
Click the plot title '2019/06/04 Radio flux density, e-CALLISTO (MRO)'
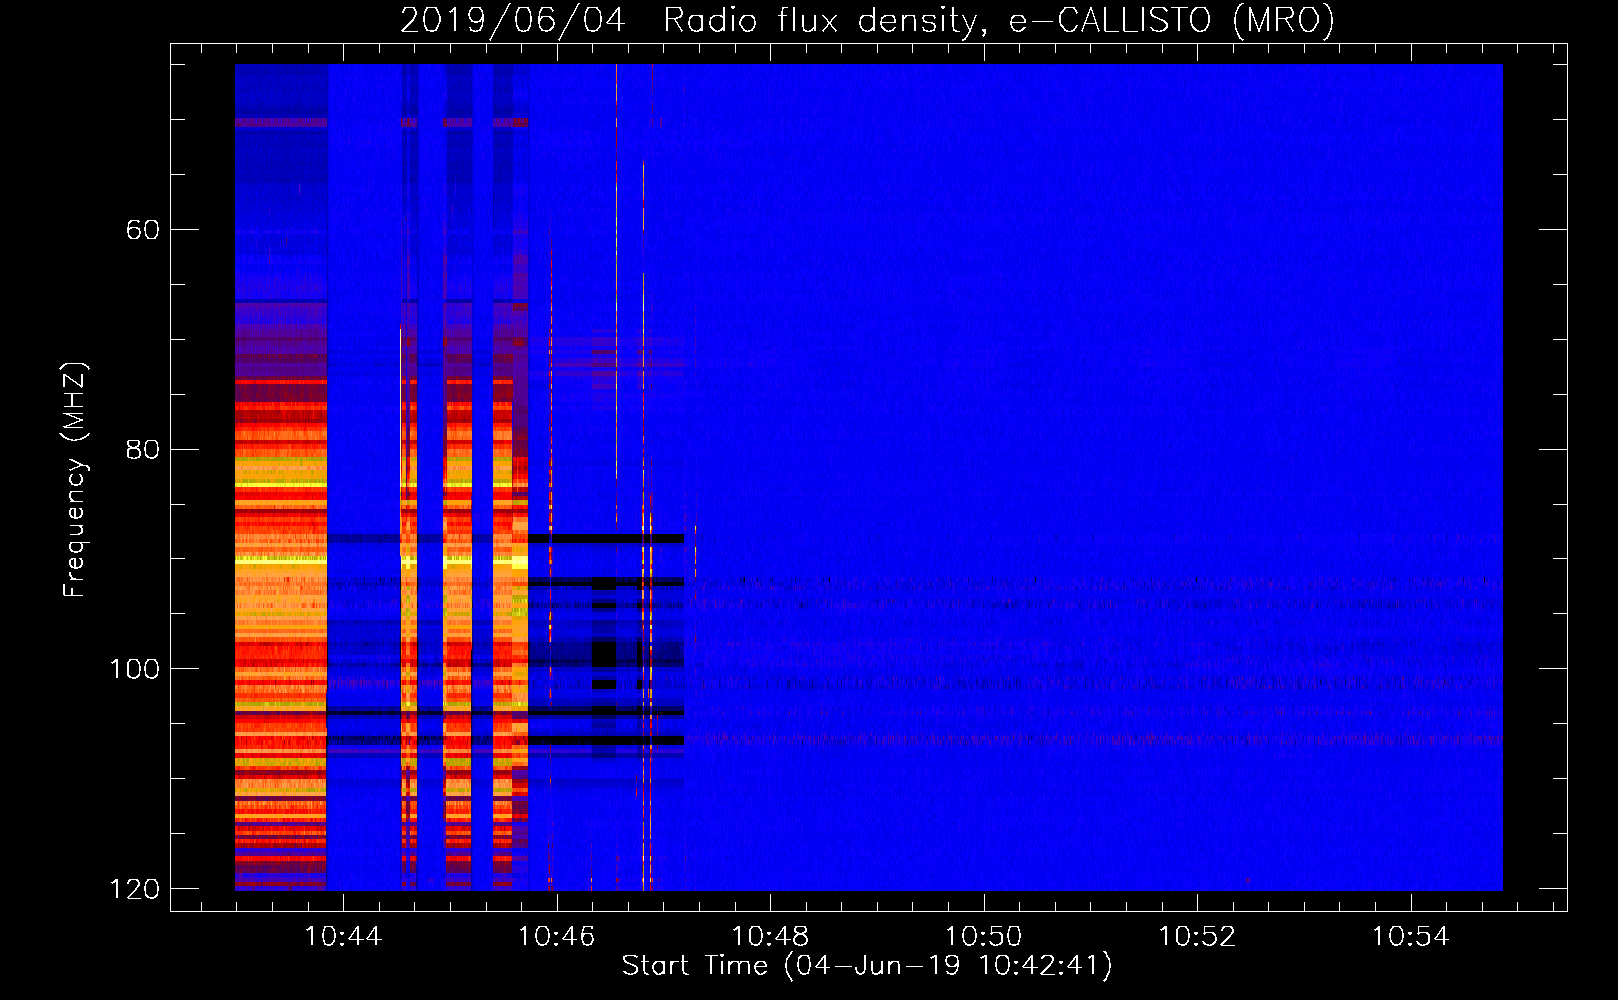(867, 21)
